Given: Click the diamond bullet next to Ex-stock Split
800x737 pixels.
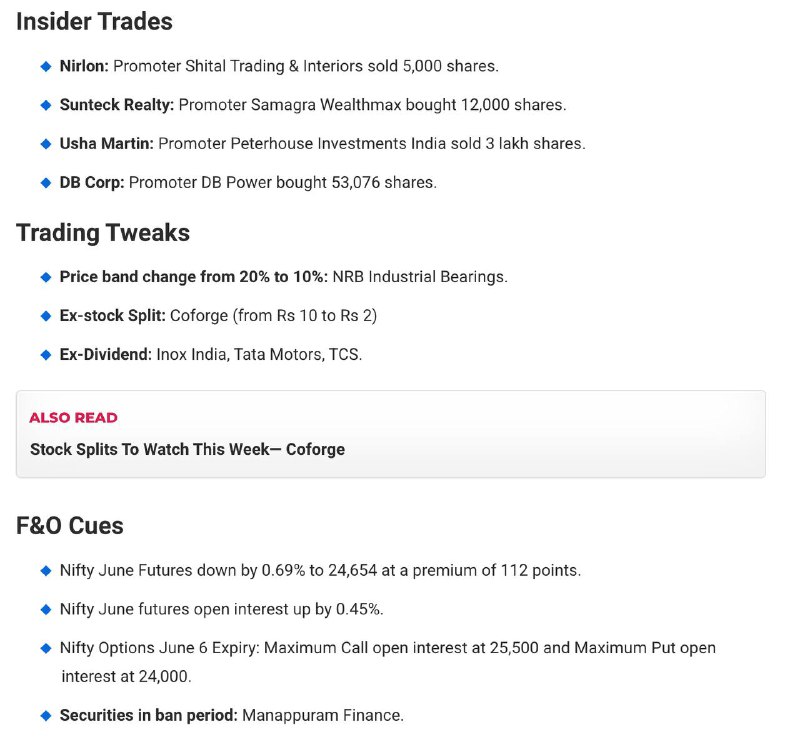Looking at the screenshot, I should point(46,316).
